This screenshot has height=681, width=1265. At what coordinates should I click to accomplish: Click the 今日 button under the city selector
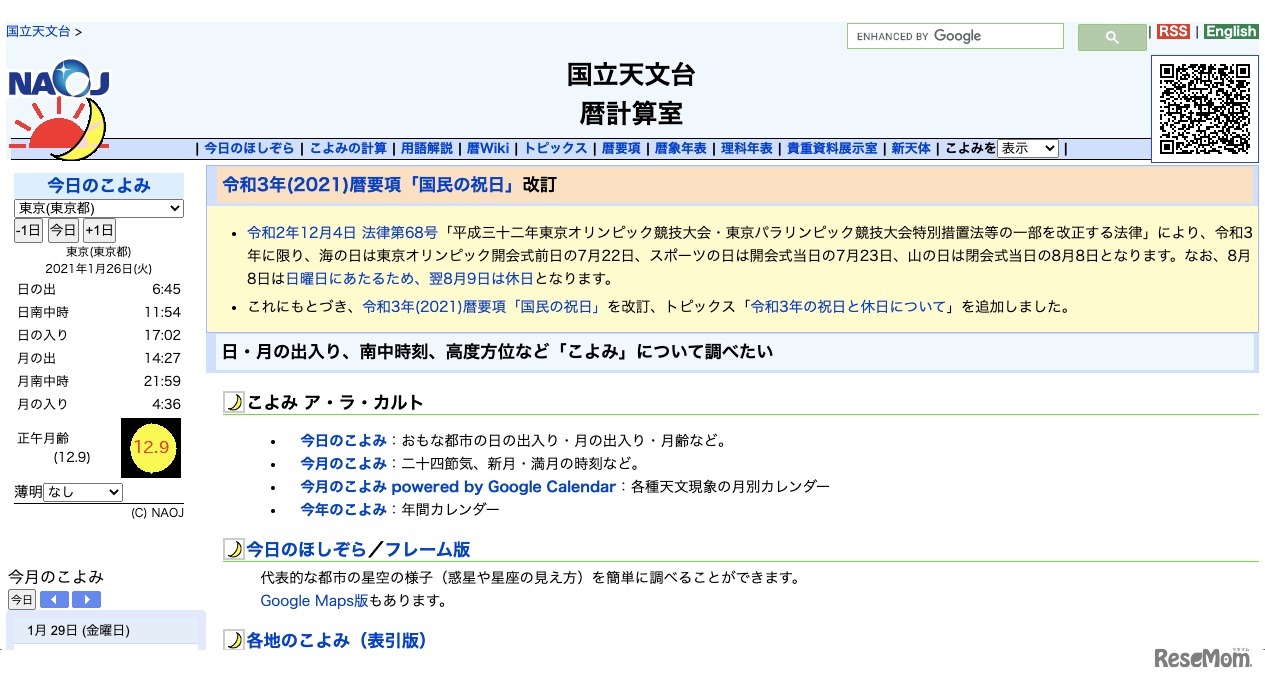pyautogui.click(x=63, y=231)
